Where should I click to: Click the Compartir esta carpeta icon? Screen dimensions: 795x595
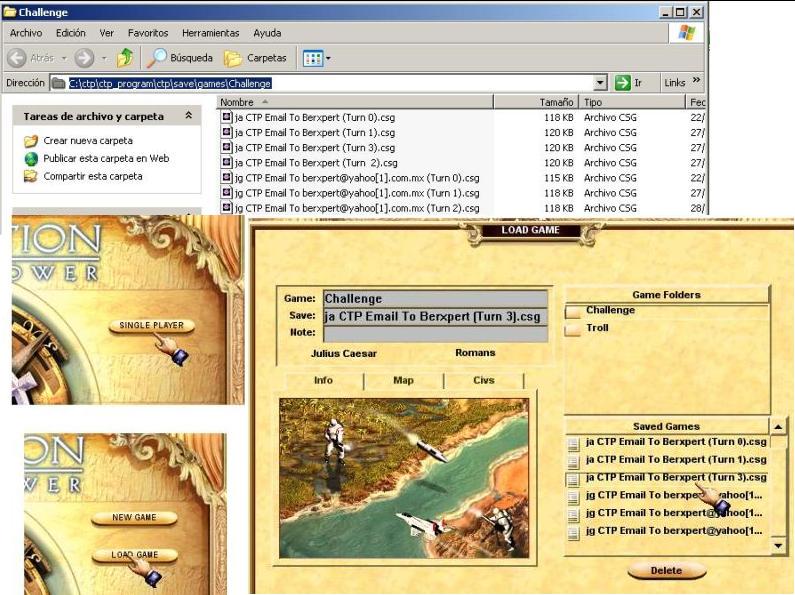point(31,176)
